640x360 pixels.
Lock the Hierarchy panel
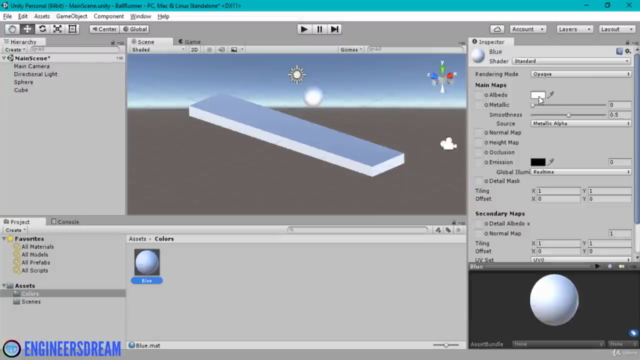click(x=113, y=42)
